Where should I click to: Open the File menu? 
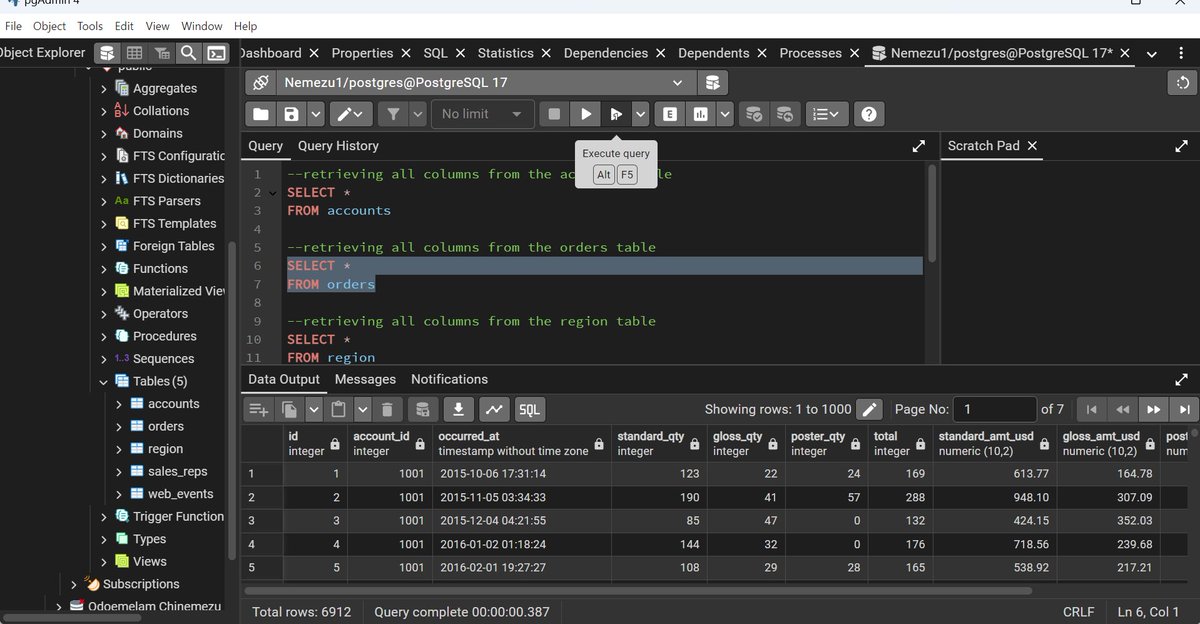coord(13,26)
